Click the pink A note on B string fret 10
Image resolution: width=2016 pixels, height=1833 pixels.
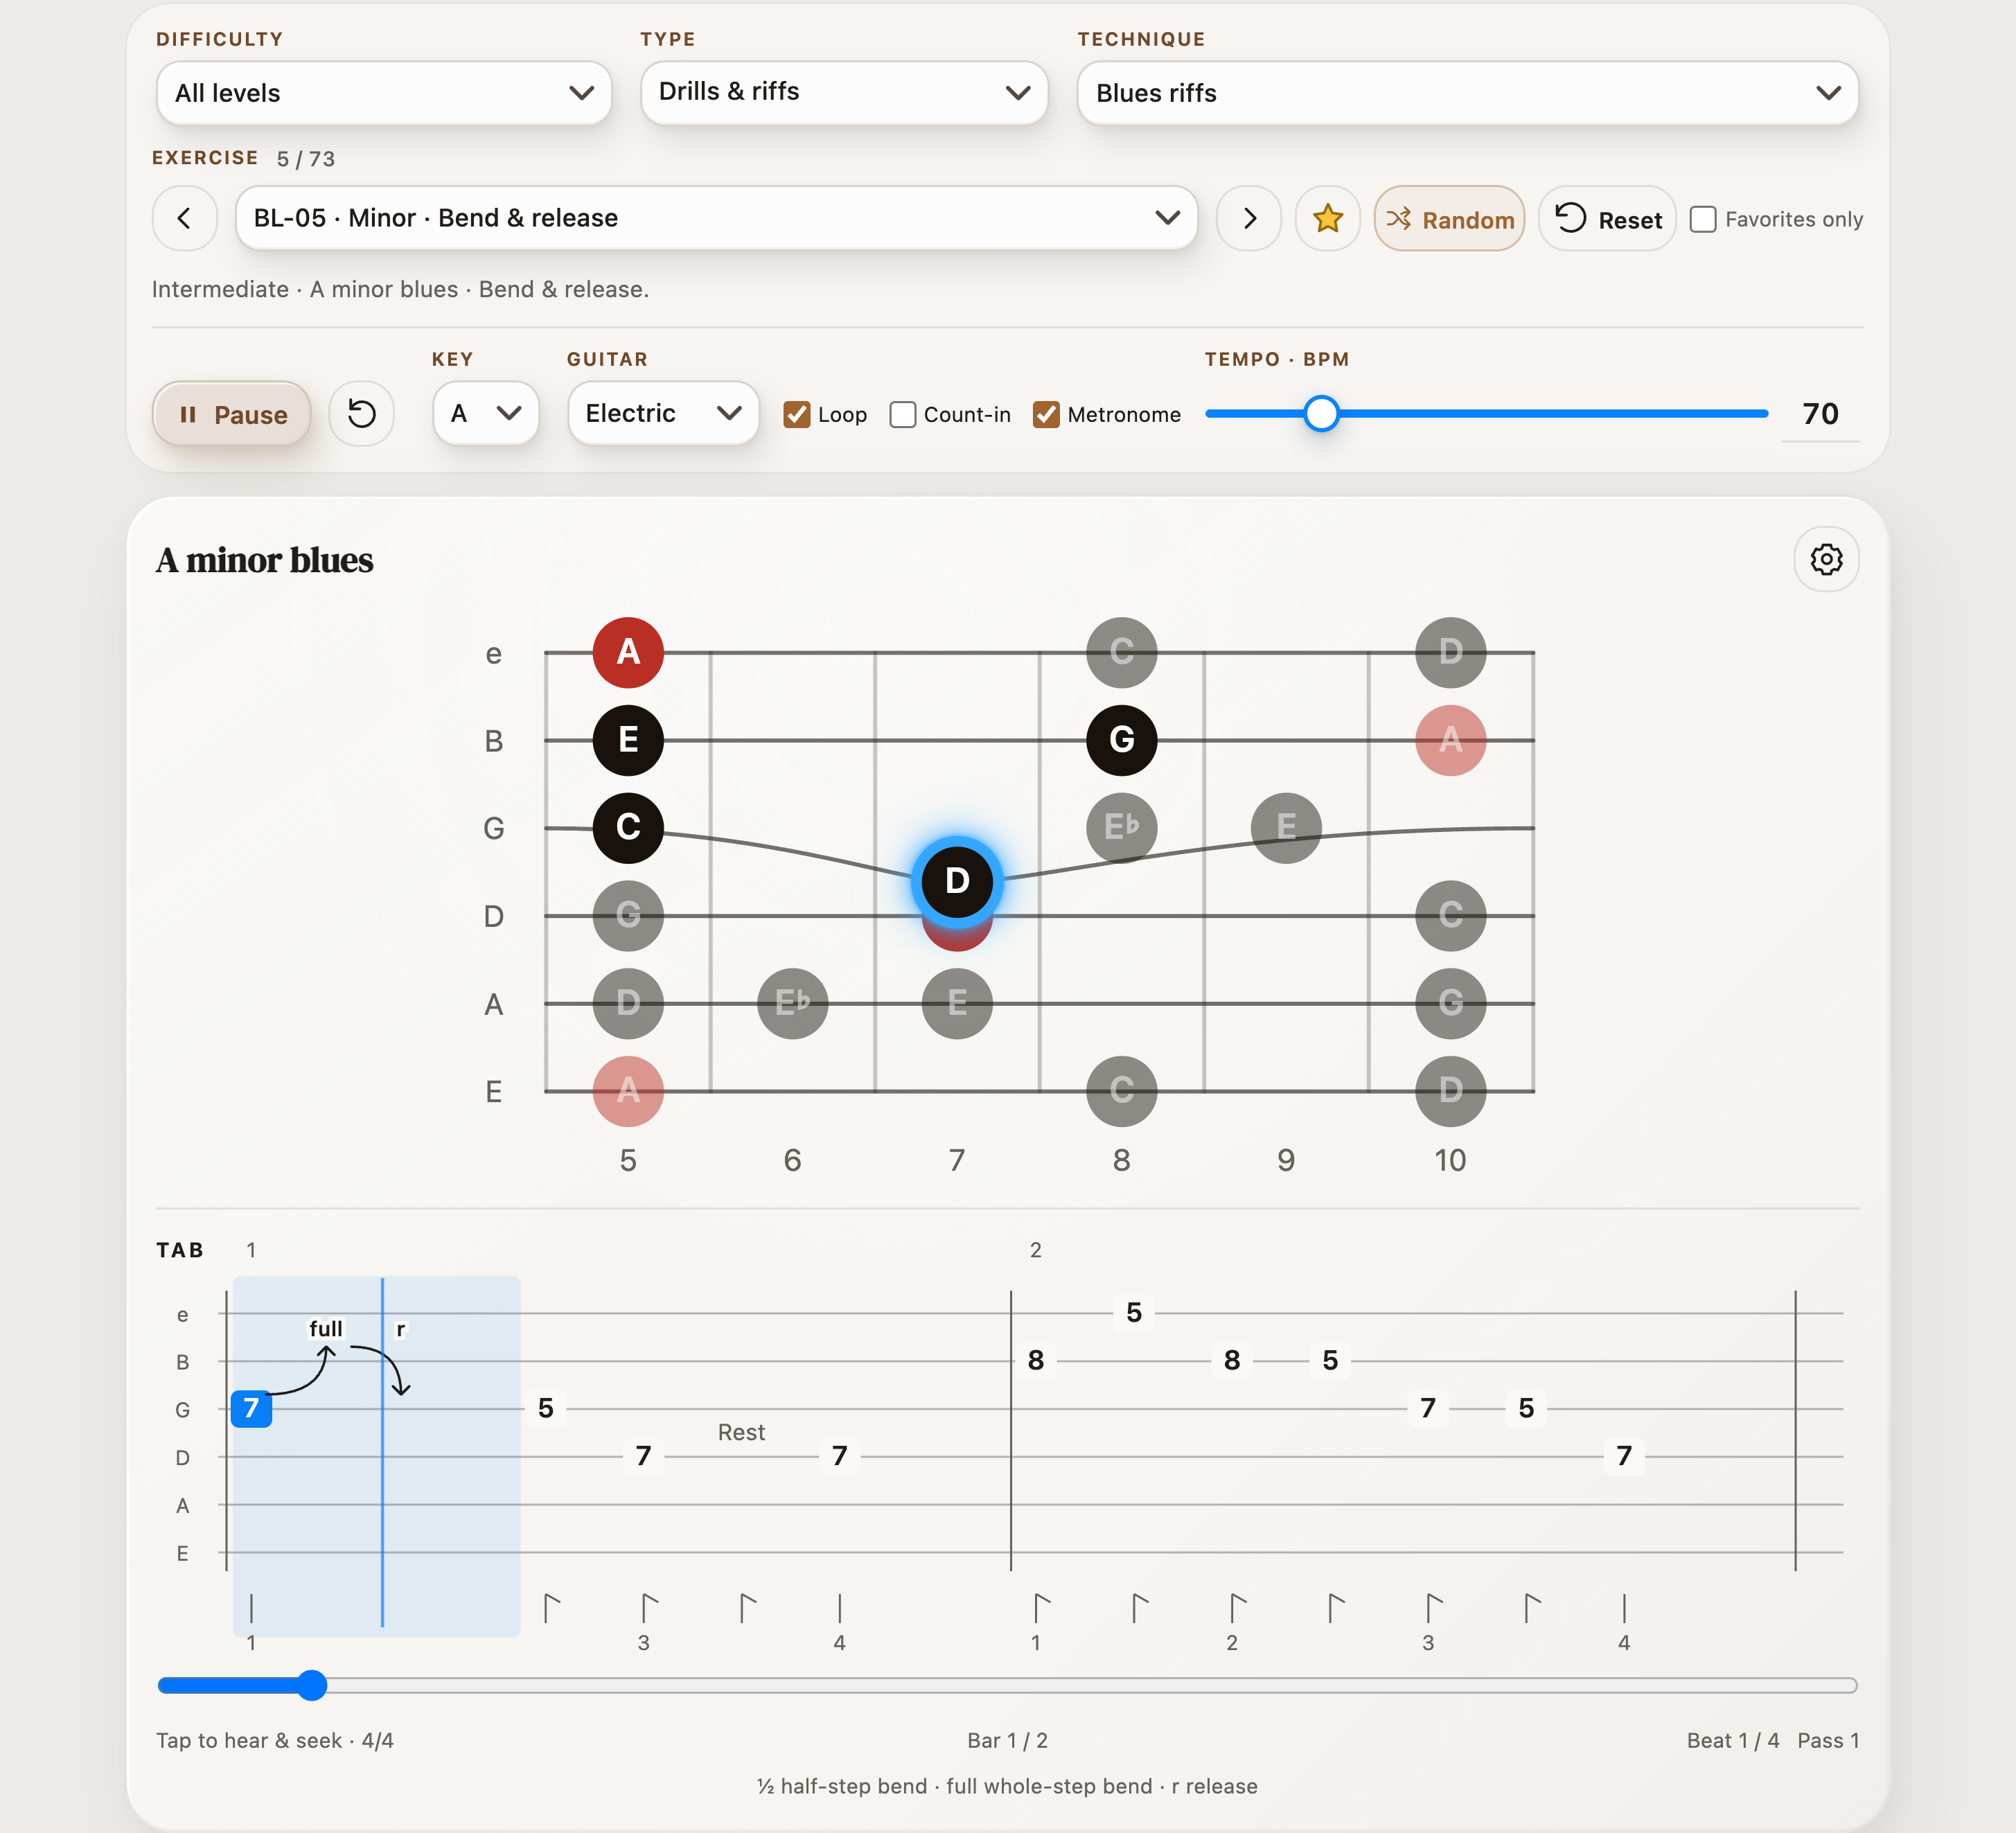pos(1450,740)
